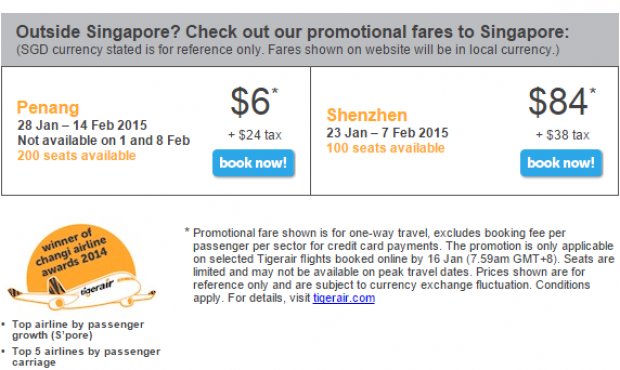Viewport: 620px width, 370px height.
Task: Click the 23 Jan – 7 Feb 2015 dates
Action: (387, 133)
